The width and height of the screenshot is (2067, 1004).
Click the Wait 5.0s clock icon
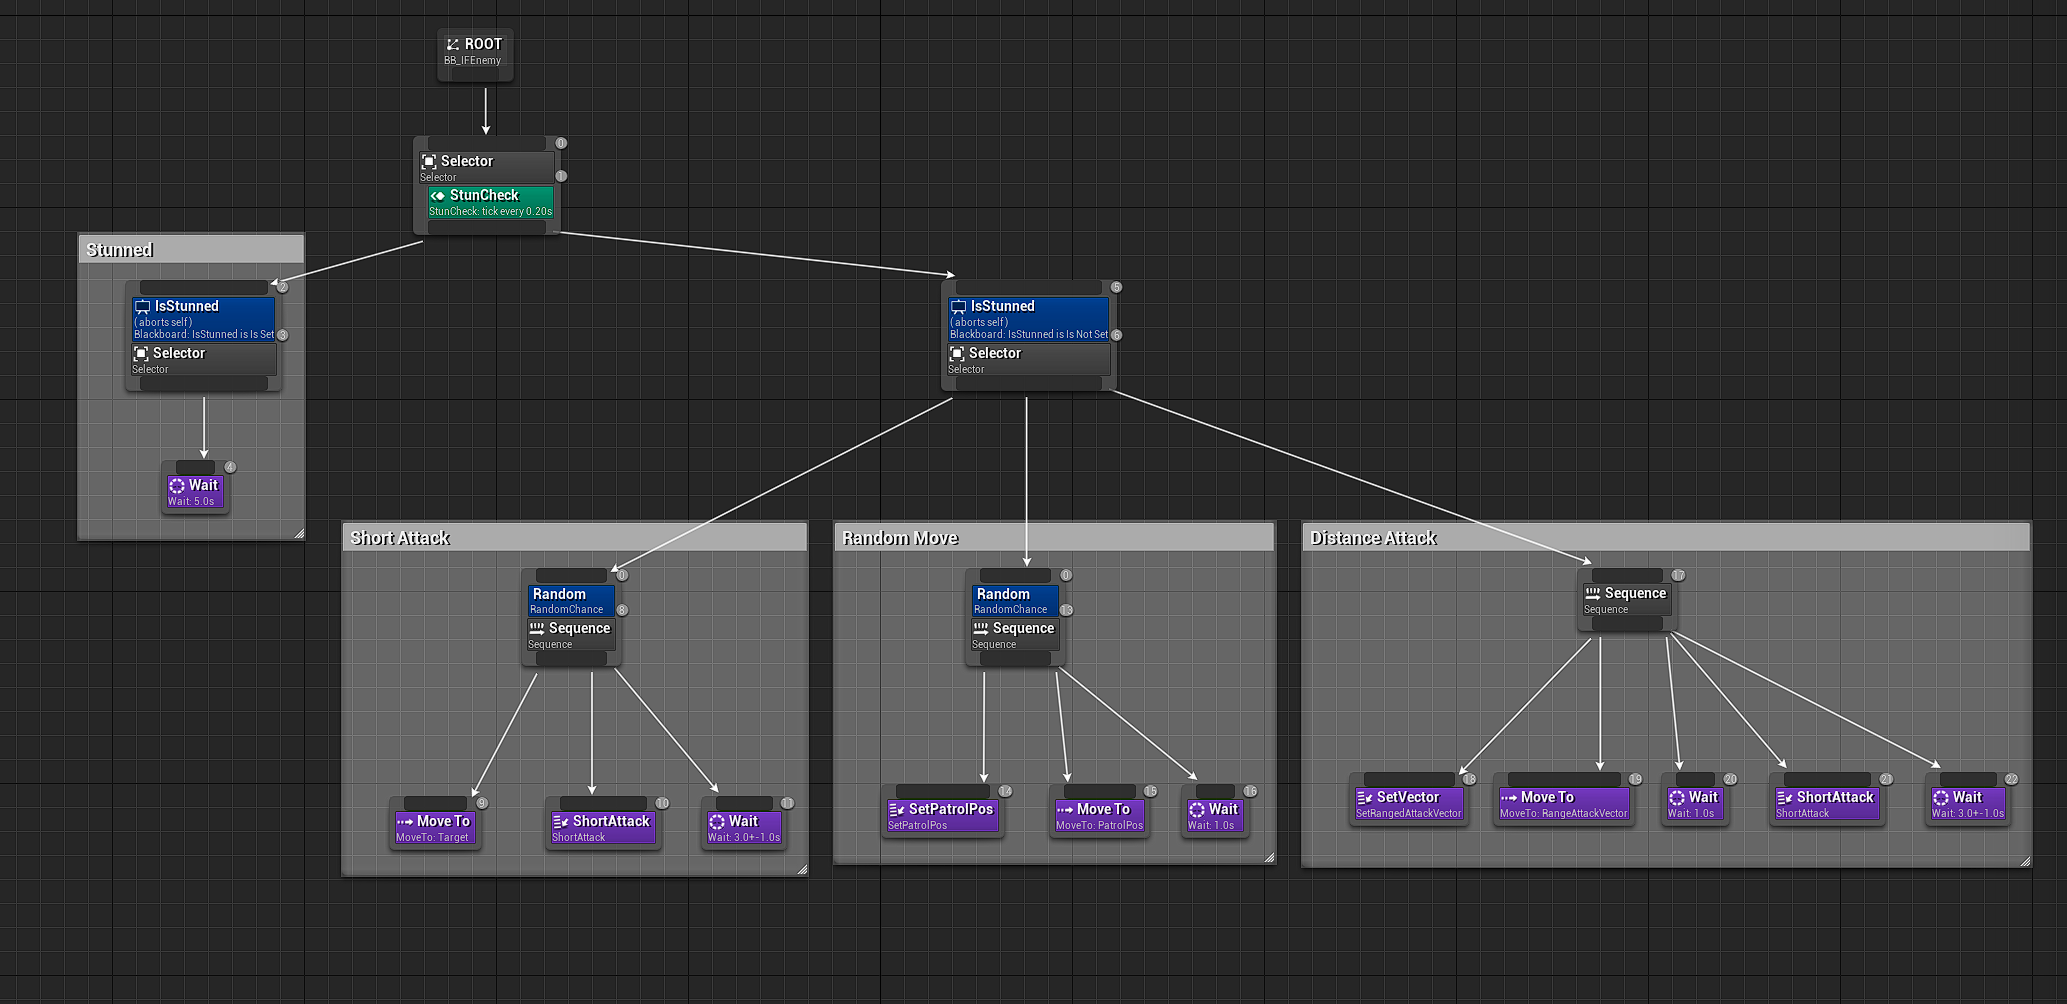177,486
